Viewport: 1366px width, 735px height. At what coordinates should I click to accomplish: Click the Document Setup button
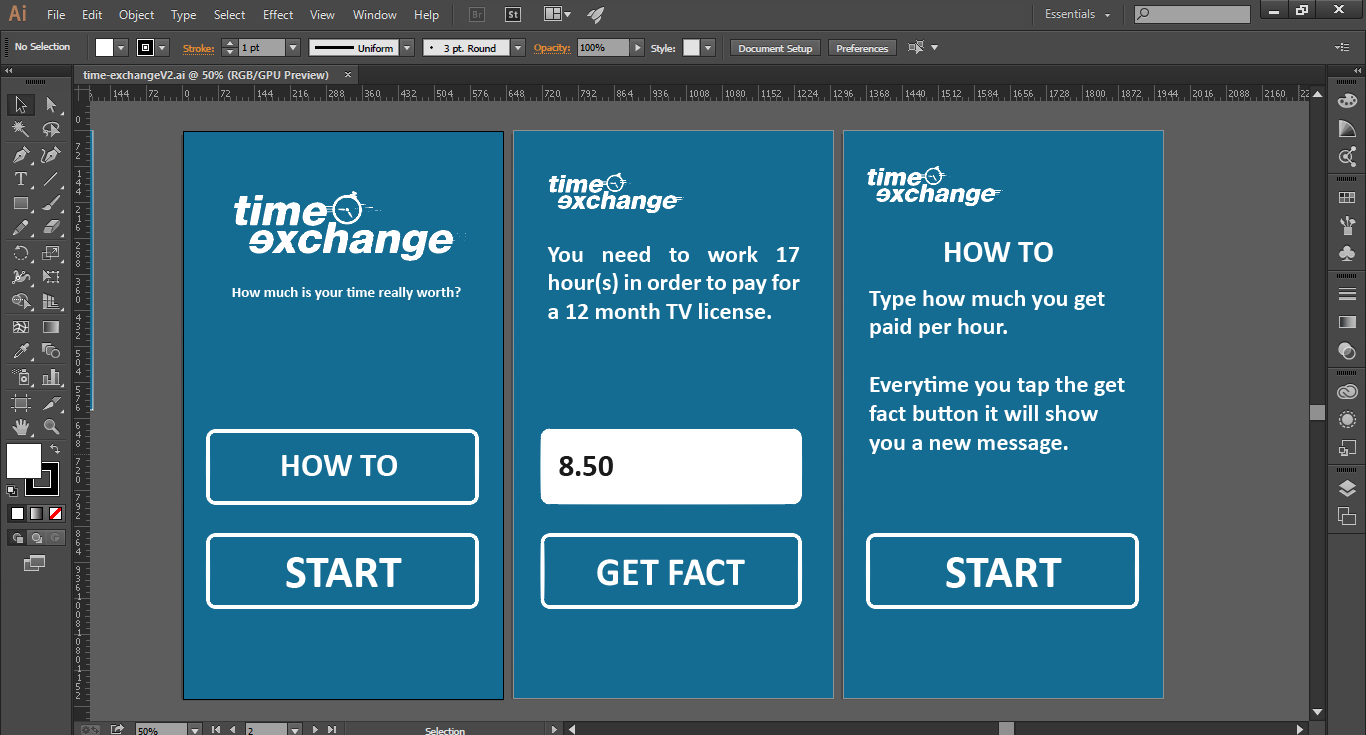click(x=775, y=48)
